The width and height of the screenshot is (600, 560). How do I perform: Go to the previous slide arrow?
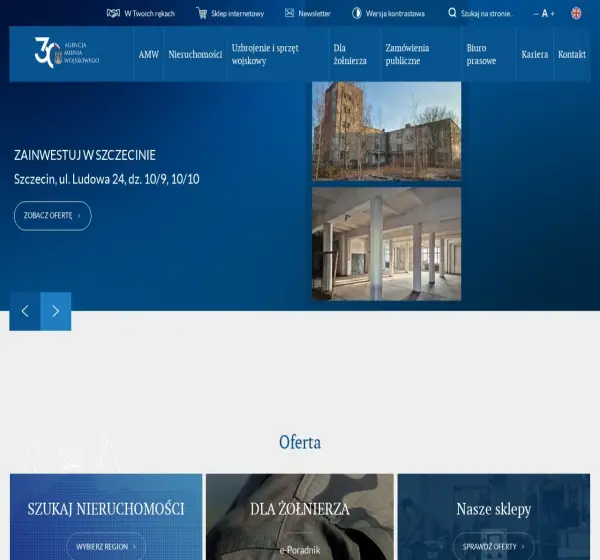(x=25, y=311)
